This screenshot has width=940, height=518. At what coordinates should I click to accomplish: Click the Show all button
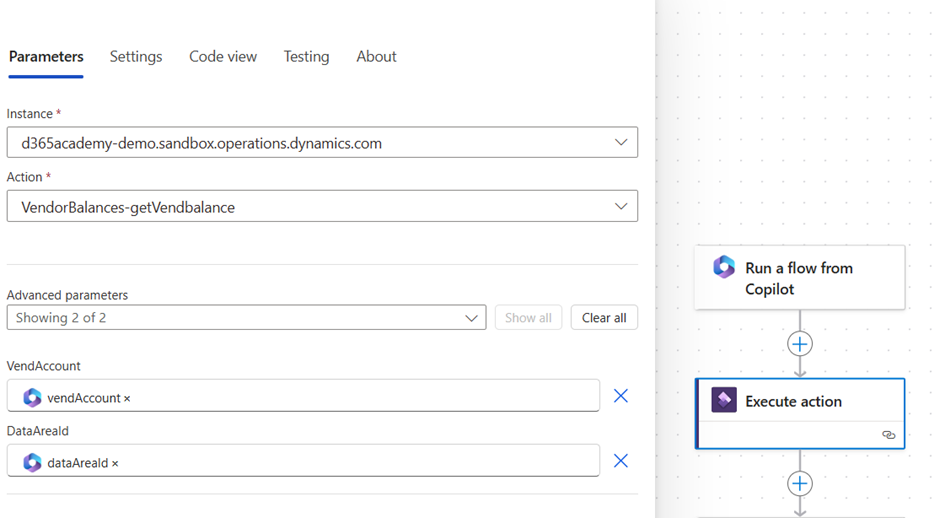[528, 318]
